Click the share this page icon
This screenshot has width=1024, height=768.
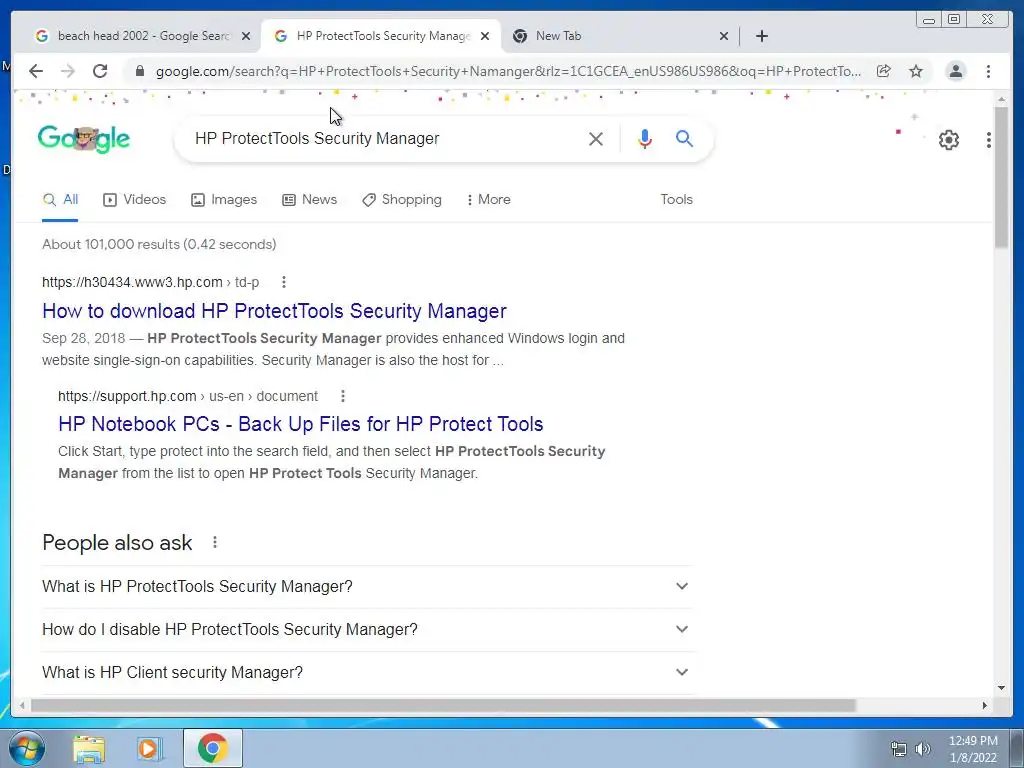point(883,71)
